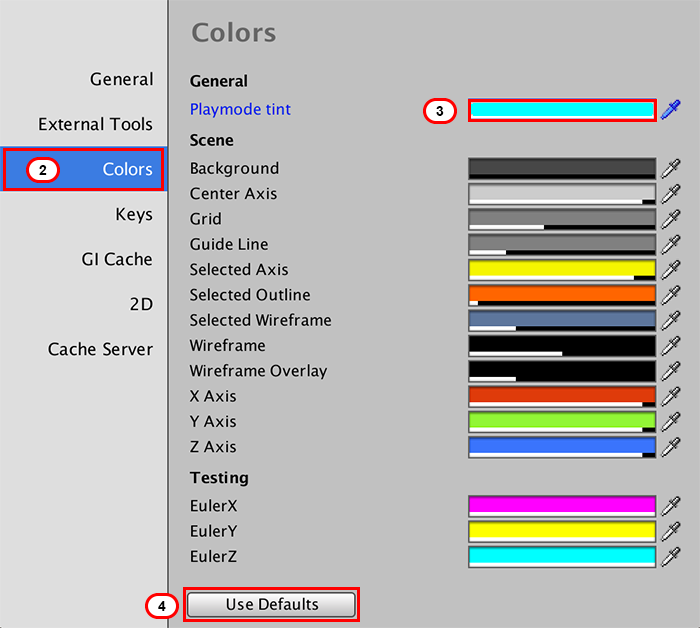Open the Background dark gray color swatch
The image size is (700, 628).
(x=562, y=169)
